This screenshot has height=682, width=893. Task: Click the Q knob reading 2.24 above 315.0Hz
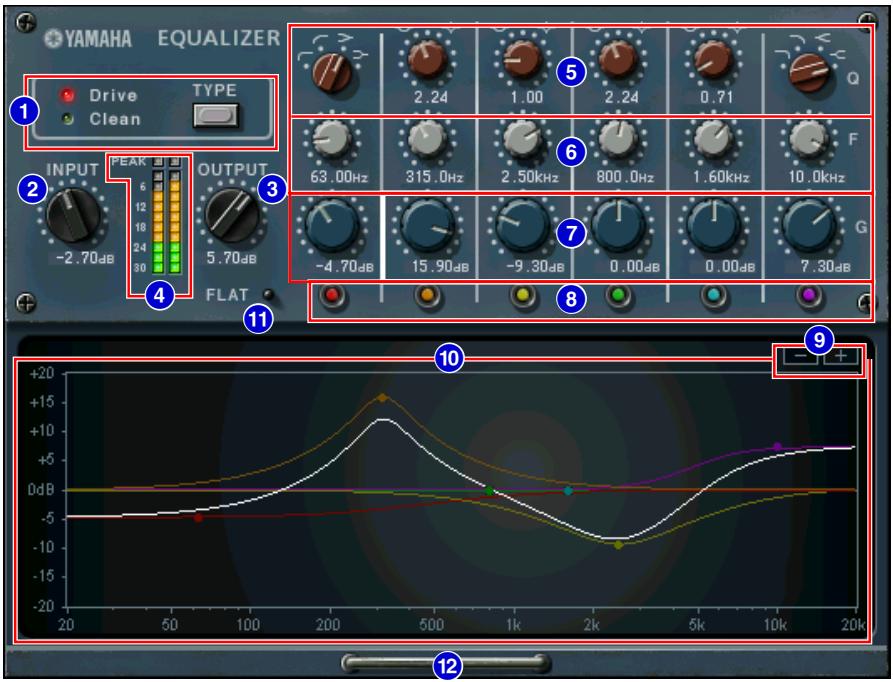pyautogui.click(x=428, y=61)
